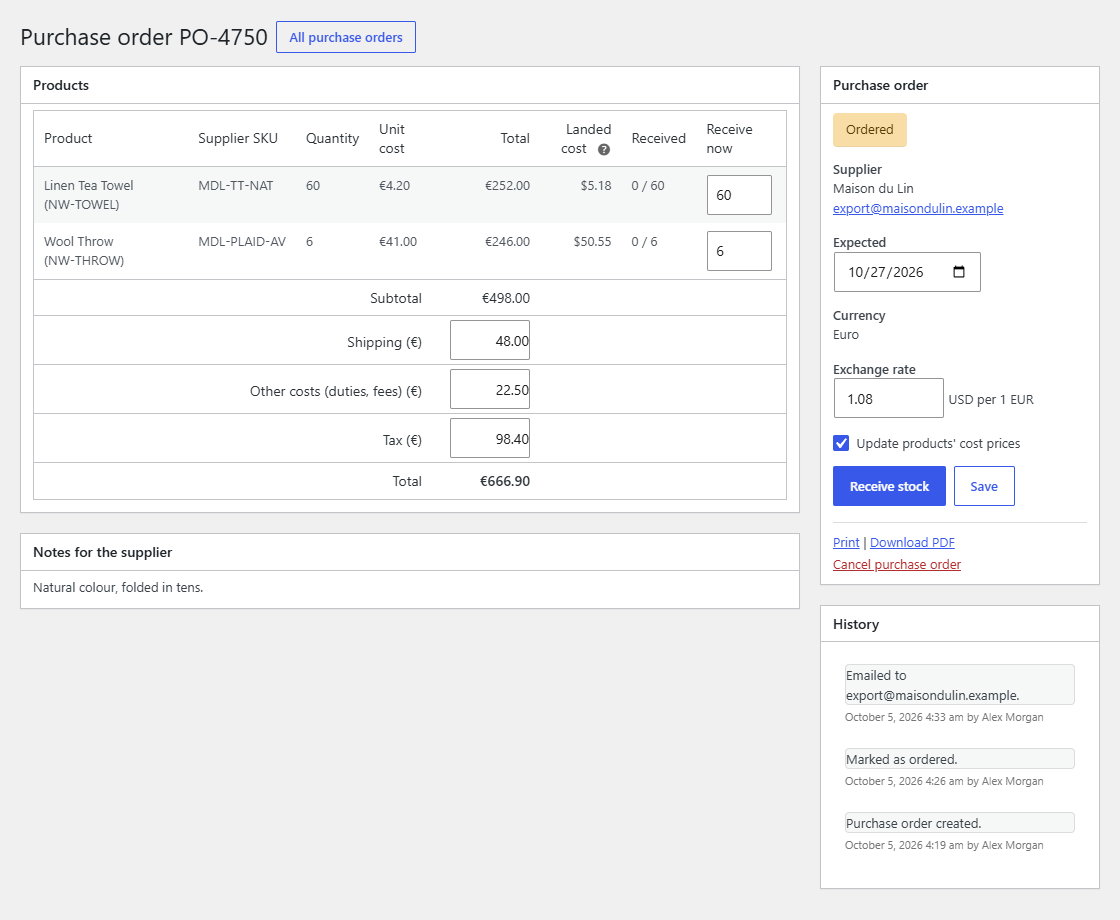1120x920 pixels.
Task: Click the timestamp October 5, 2026 4:33 am
Action: pyautogui.click(x=904, y=717)
